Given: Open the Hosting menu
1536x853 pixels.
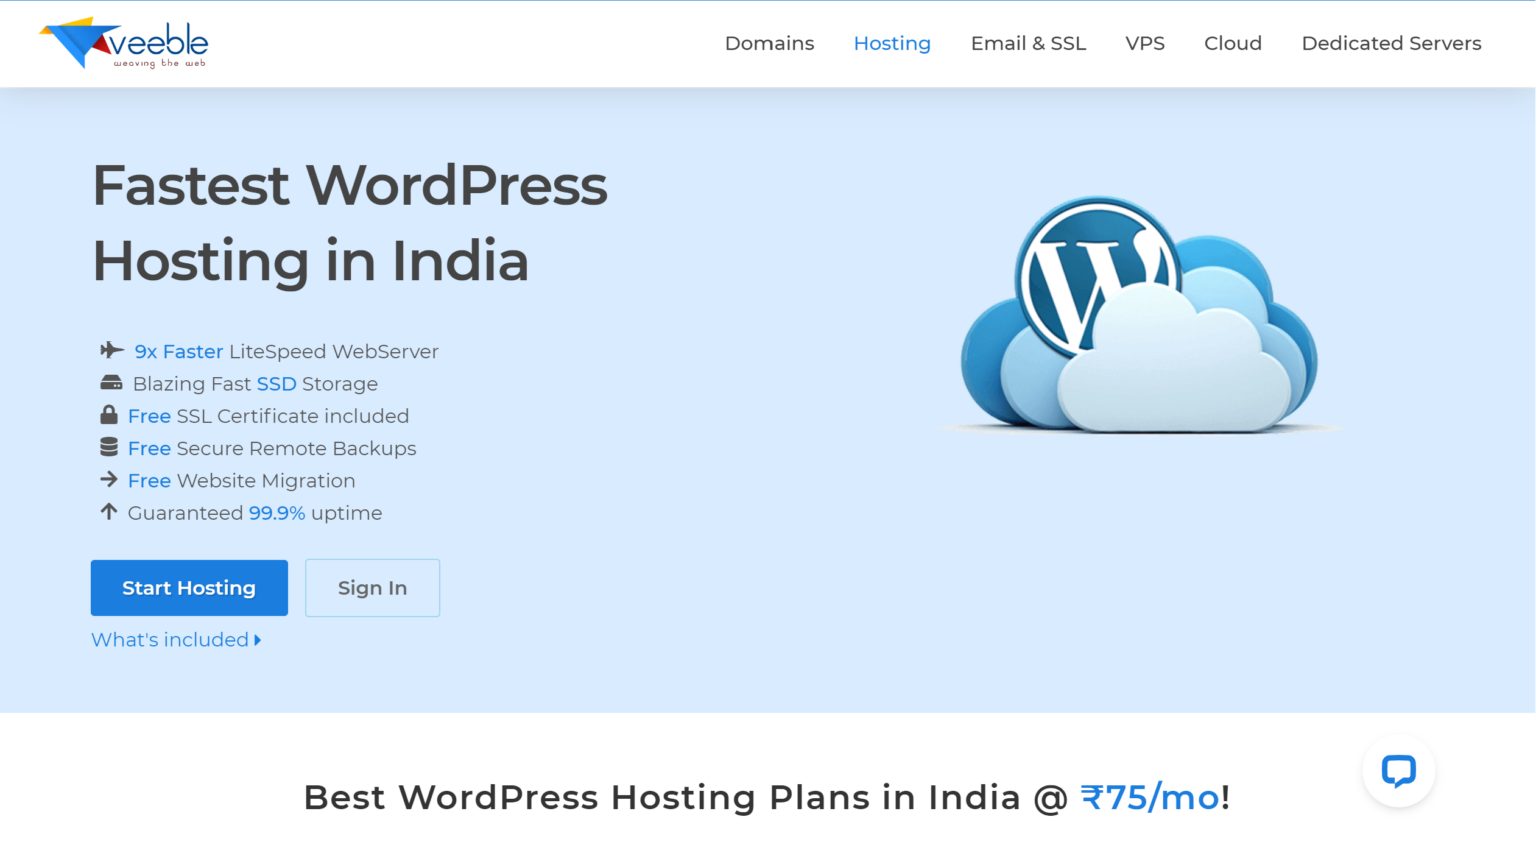Looking at the screenshot, I should click(892, 43).
